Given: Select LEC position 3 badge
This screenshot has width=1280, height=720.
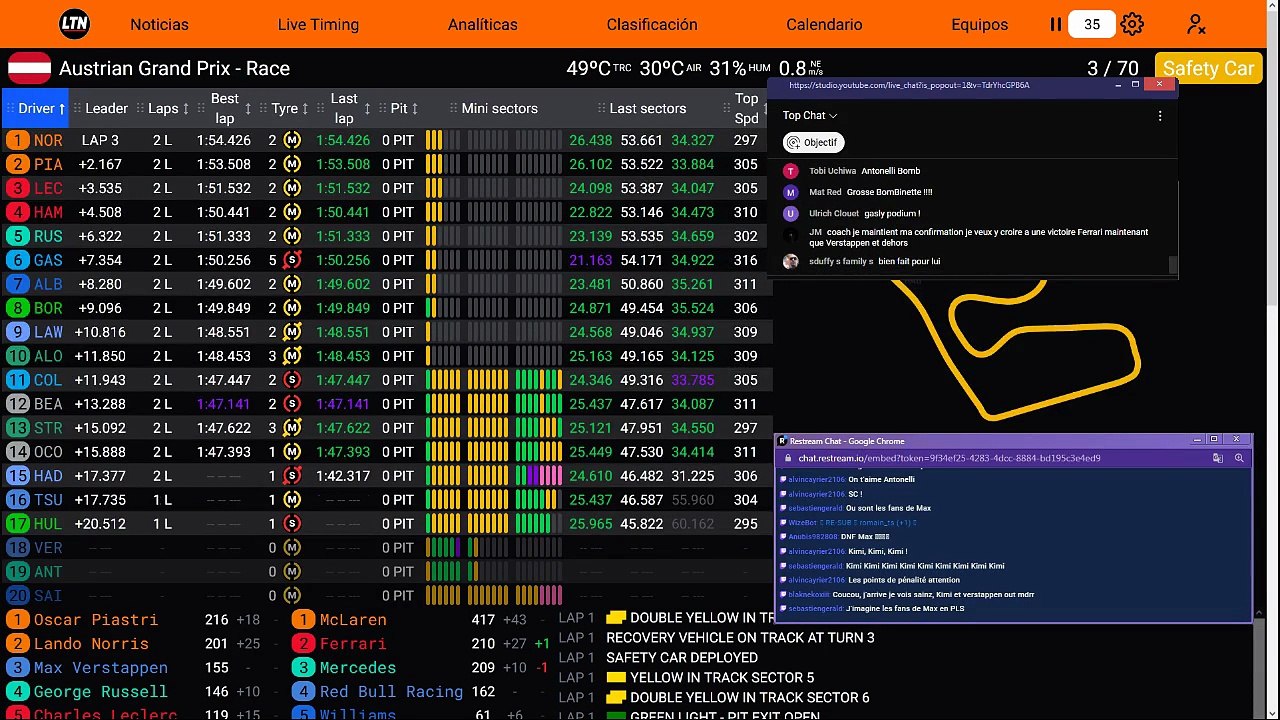Looking at the screenshot, I should [17, 188].
